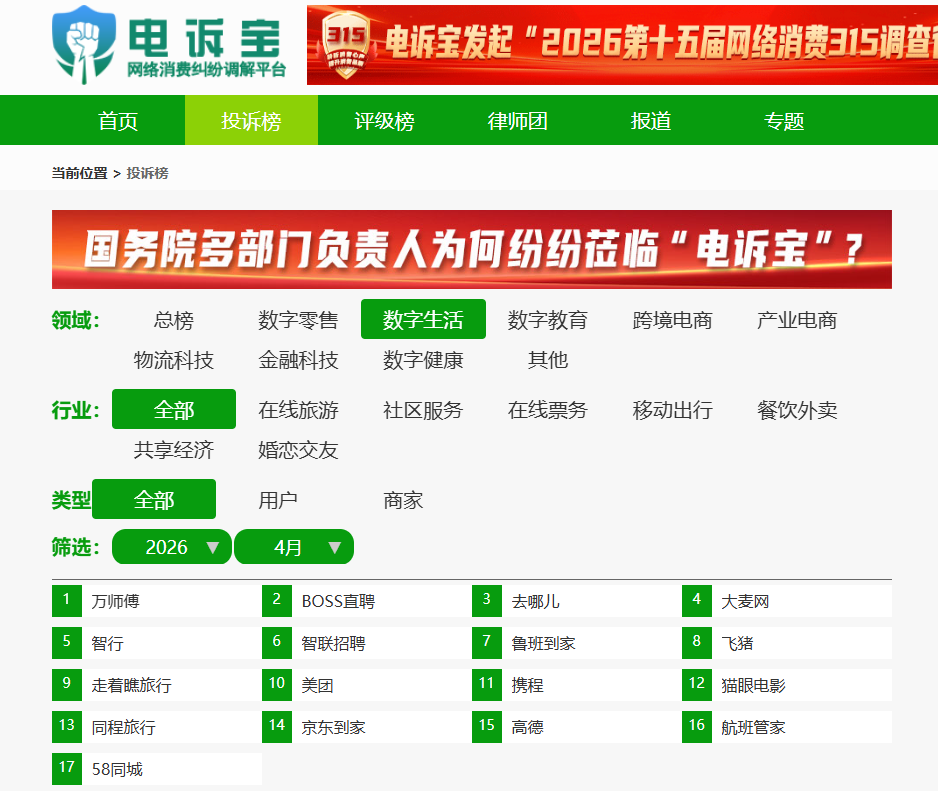Open the 评级榜 navigation tab
Viewport: 938px width, 791px height.
click(384, 120)
